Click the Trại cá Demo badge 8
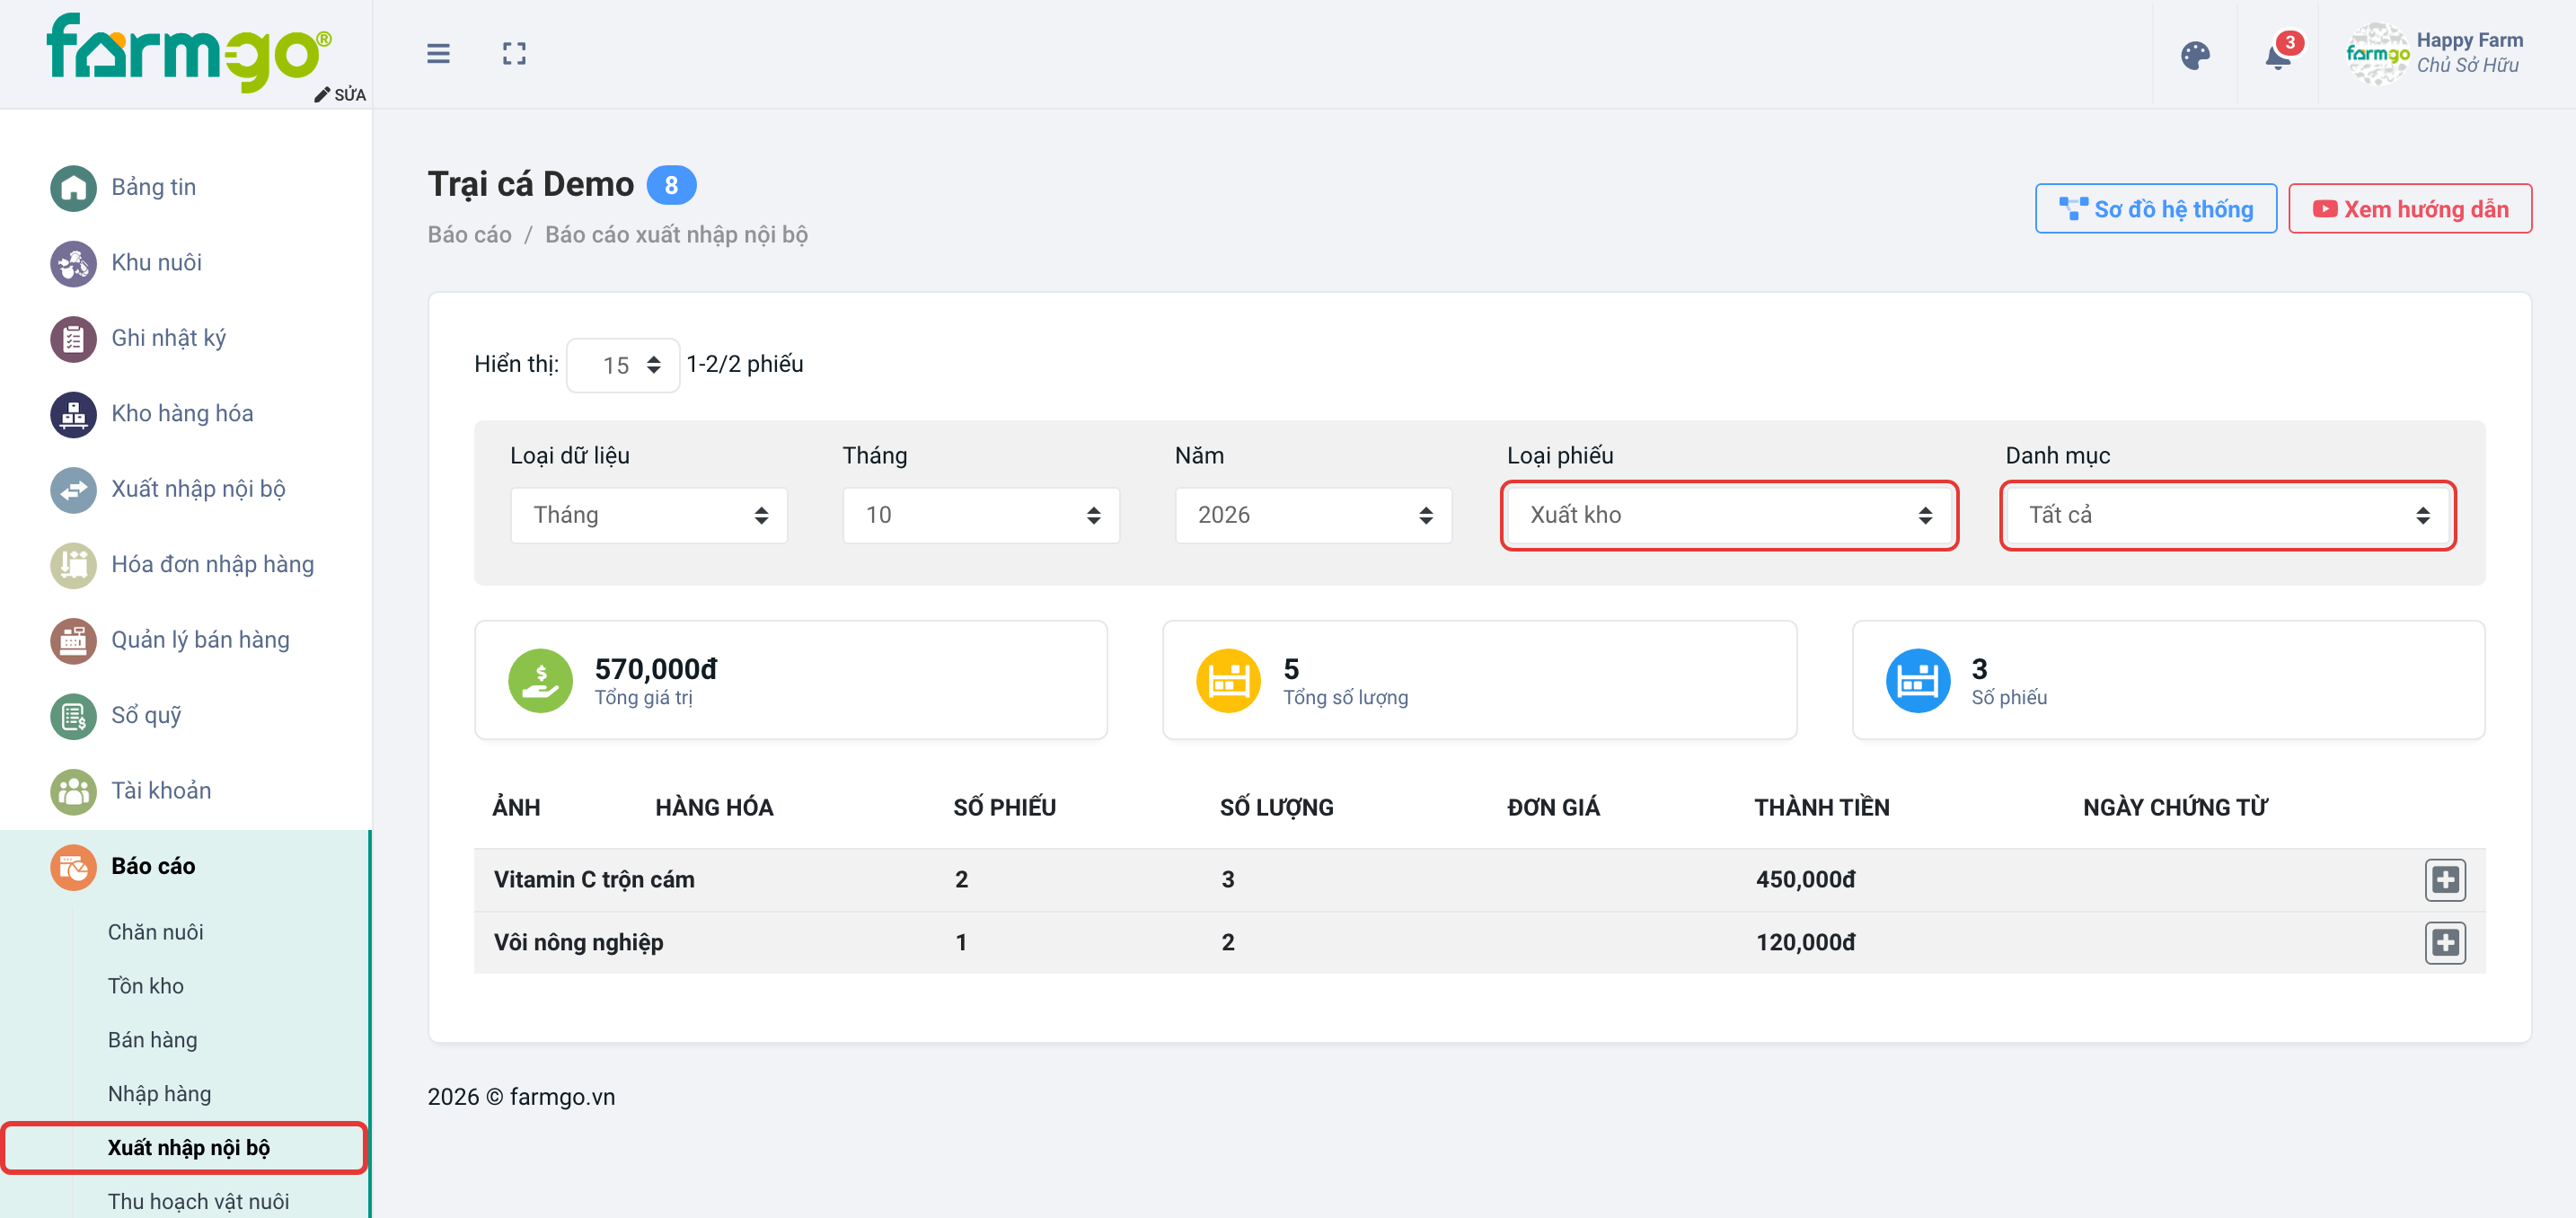The image size is (2576, 1218). coord(671,185)
